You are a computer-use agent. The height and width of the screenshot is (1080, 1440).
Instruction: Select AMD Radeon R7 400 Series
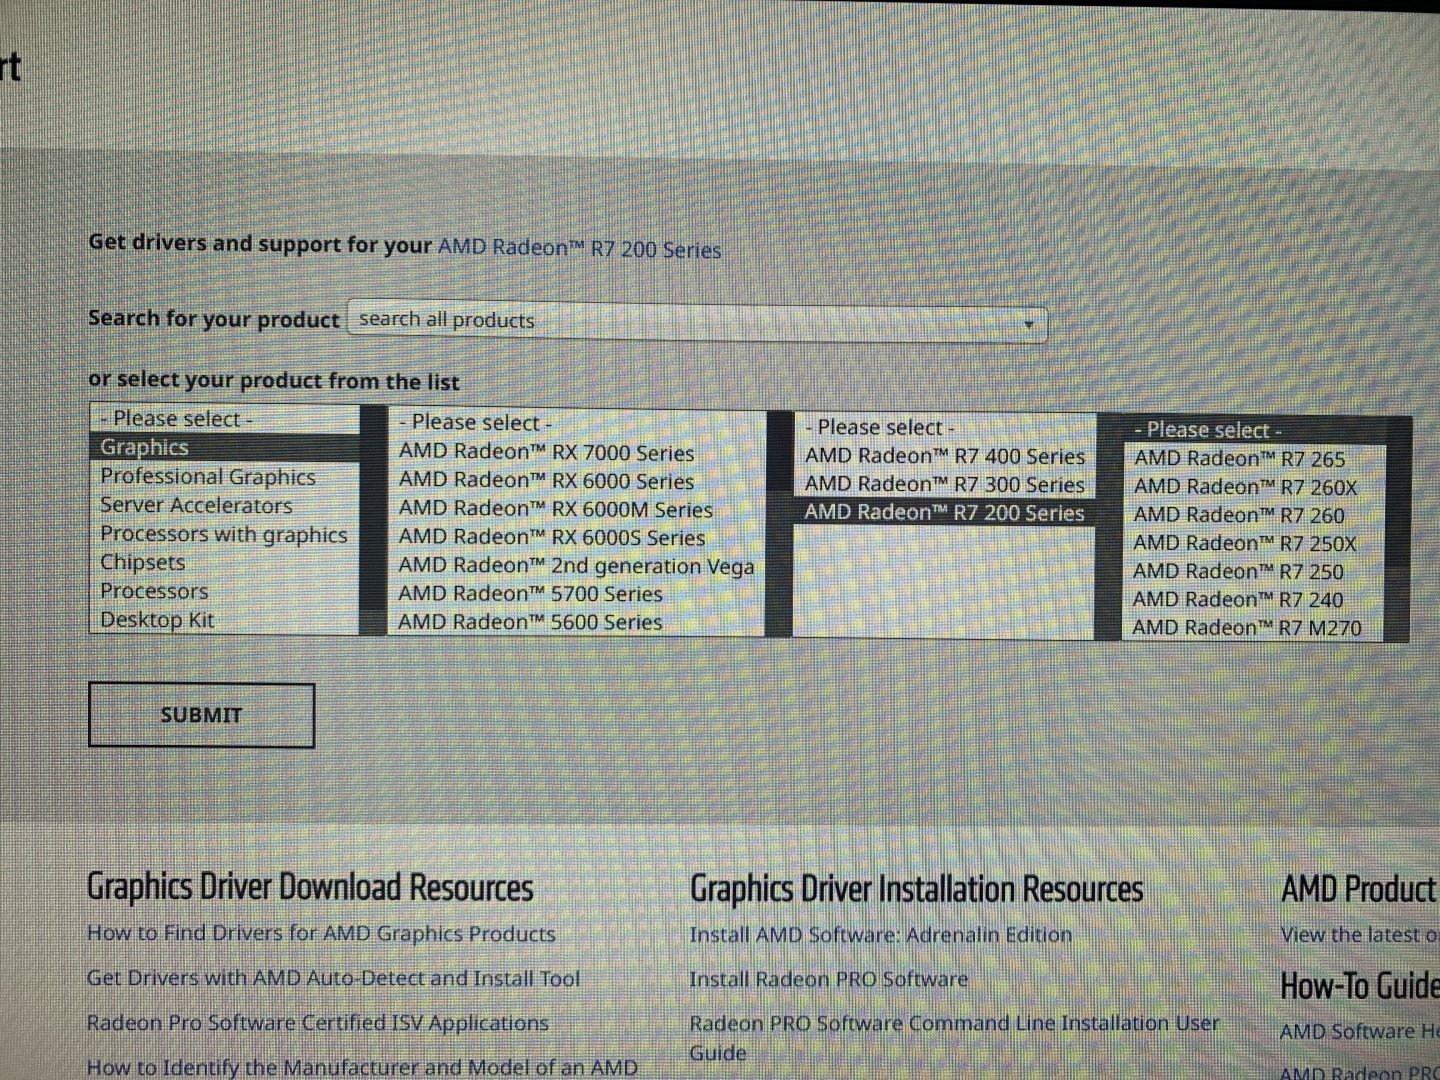pos(945,456)
